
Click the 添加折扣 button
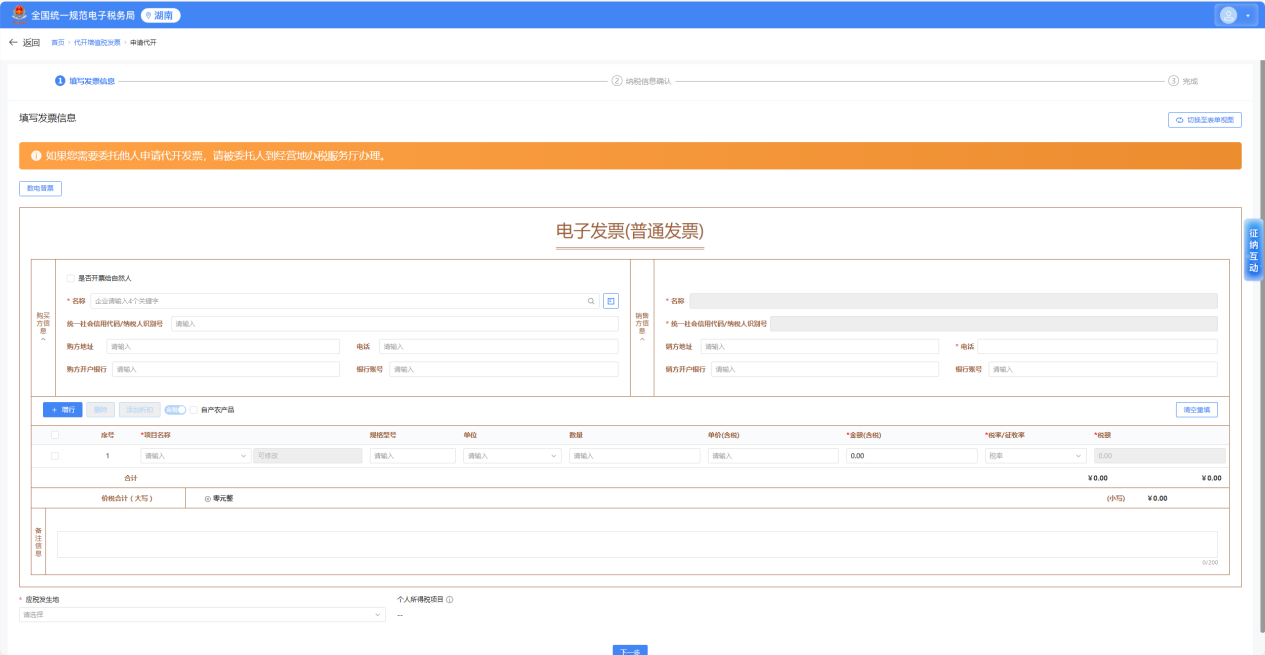[x=139, y=410]
